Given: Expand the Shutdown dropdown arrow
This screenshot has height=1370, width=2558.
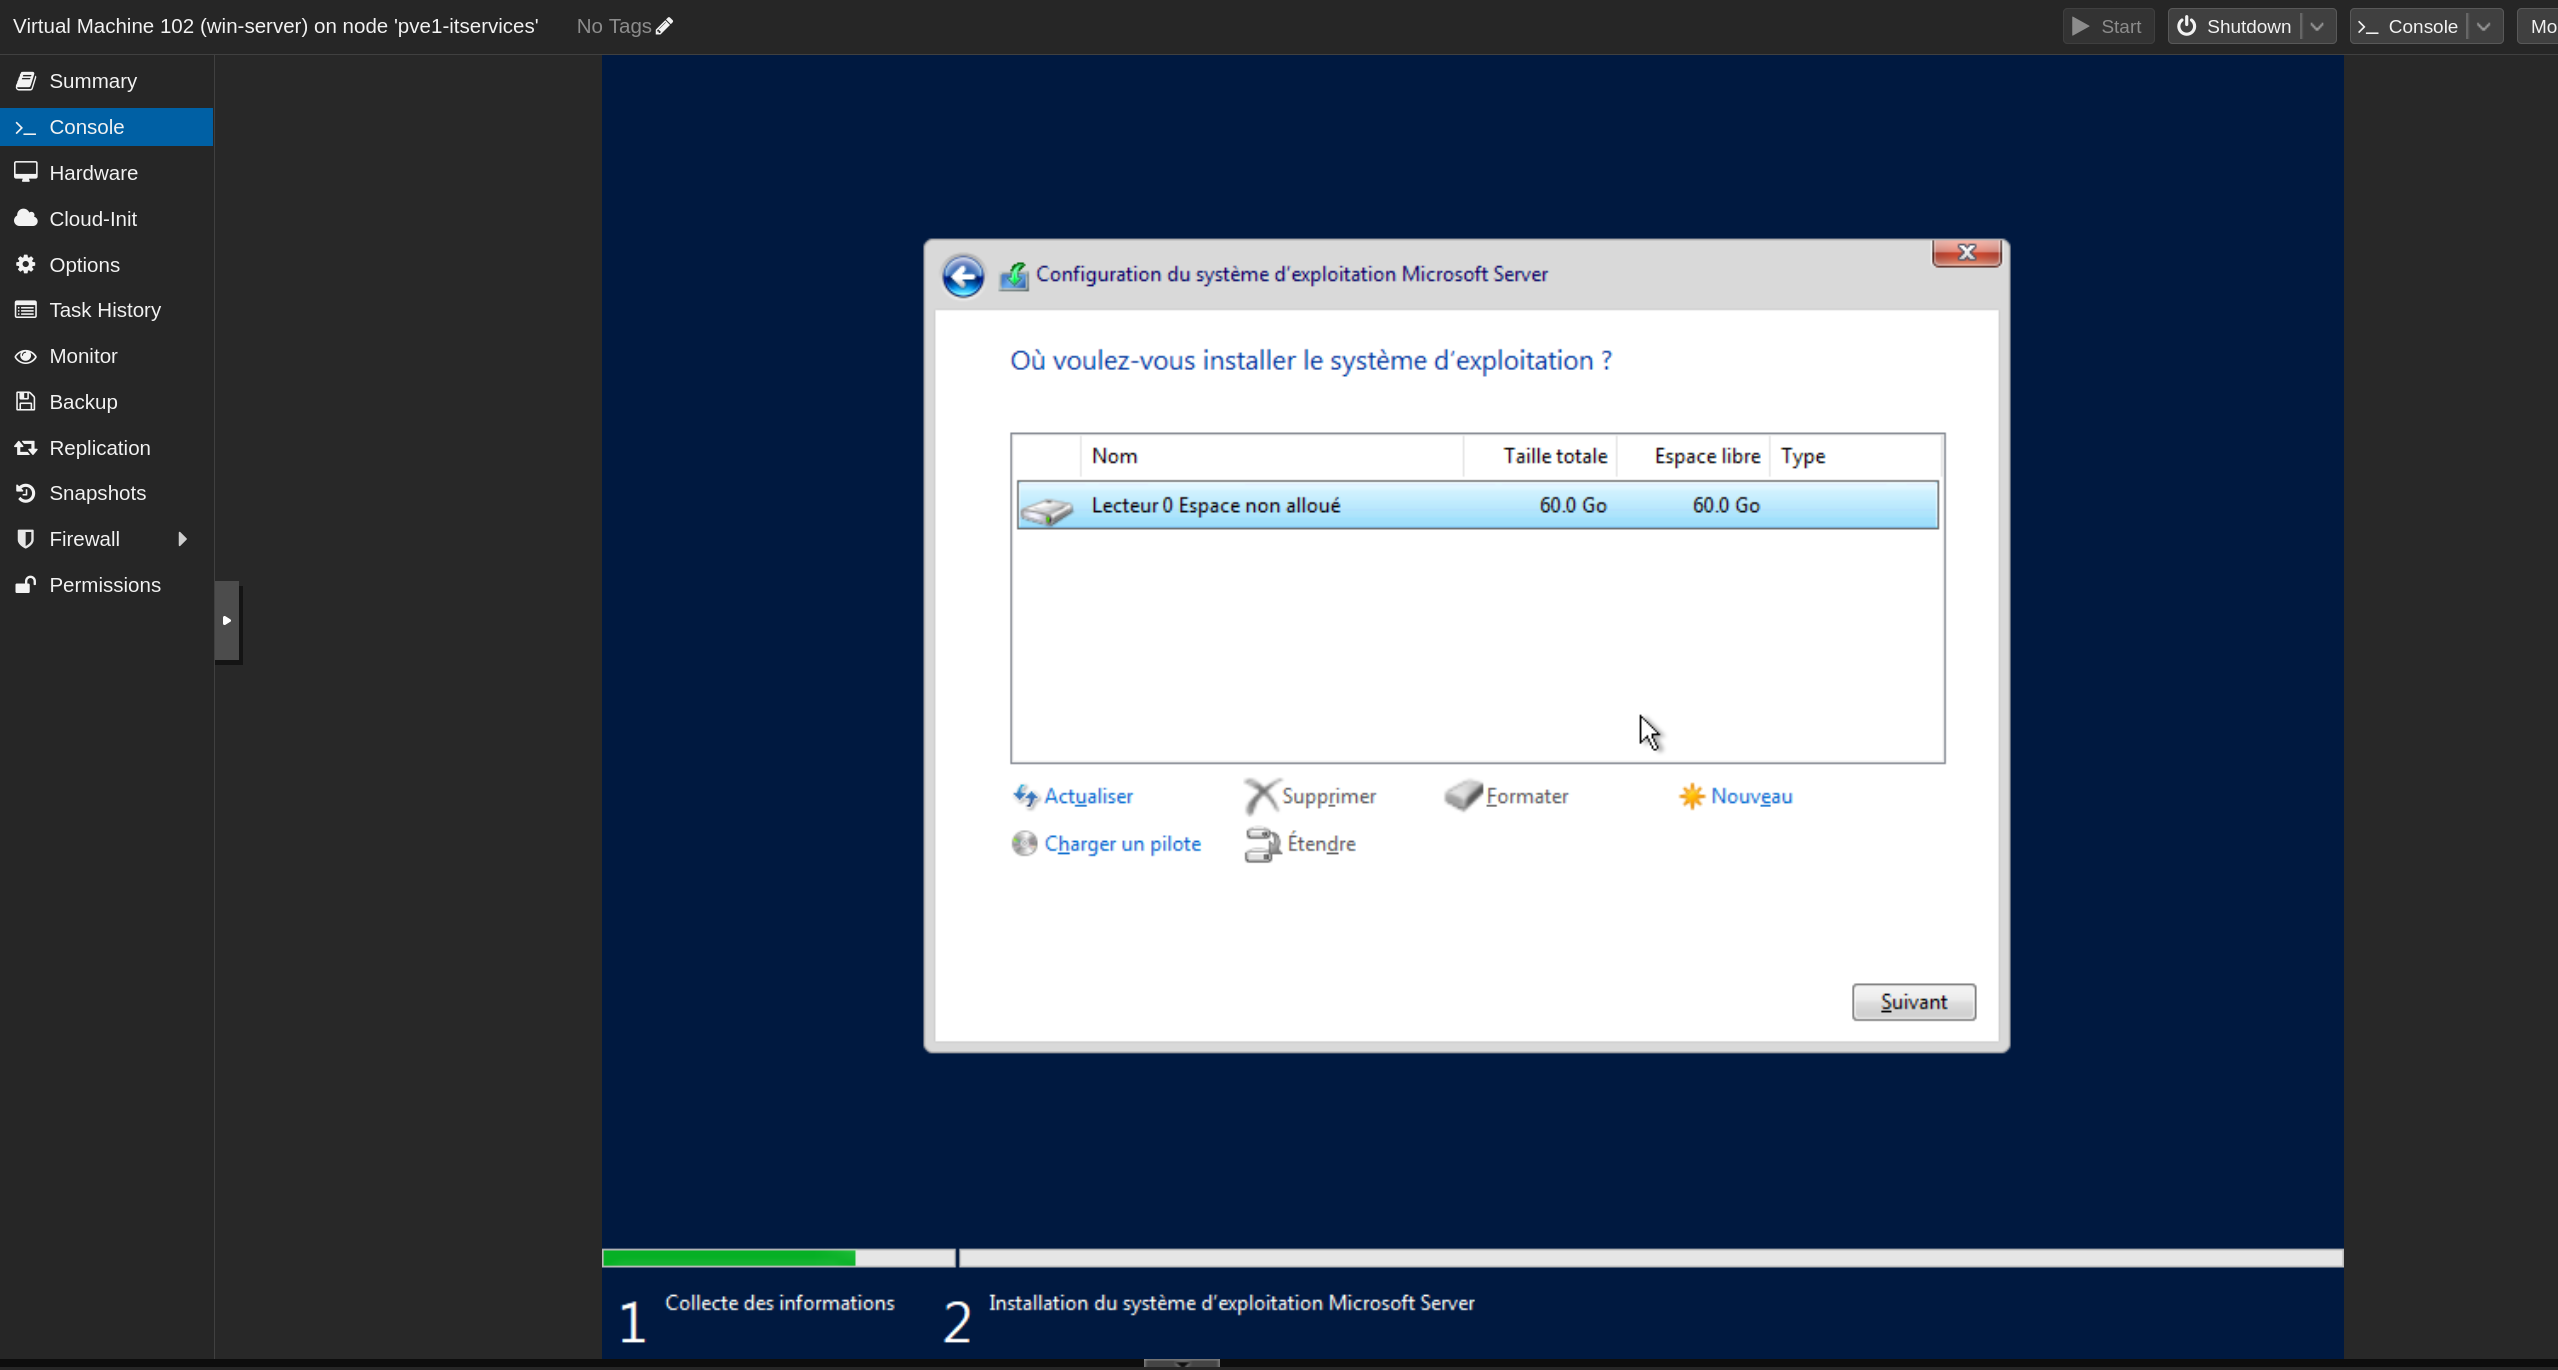Looking at the screenshot, I should [x=2317, y=27].
